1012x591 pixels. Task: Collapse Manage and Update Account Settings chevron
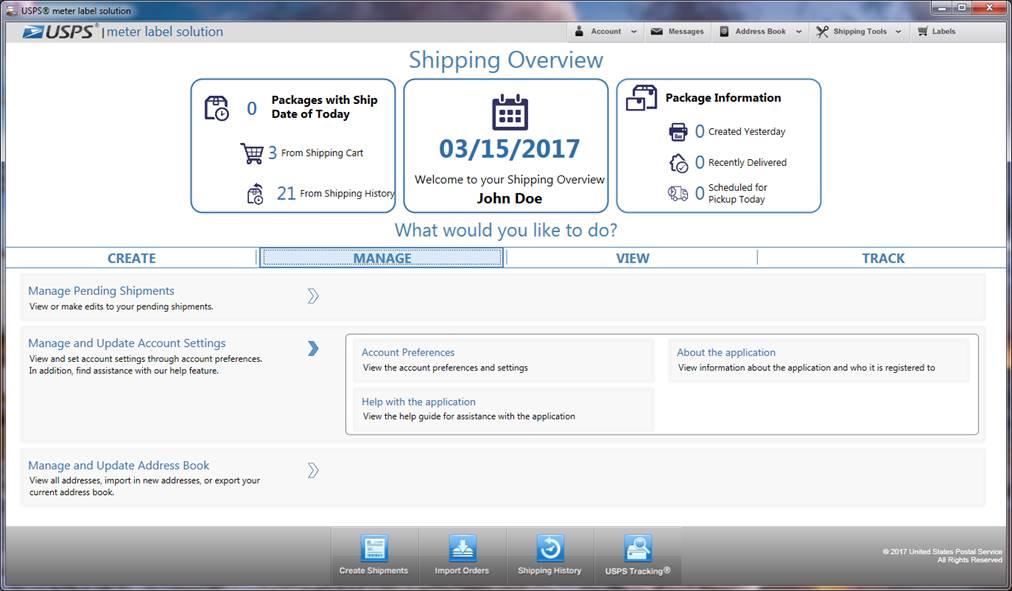coord(313,348)
